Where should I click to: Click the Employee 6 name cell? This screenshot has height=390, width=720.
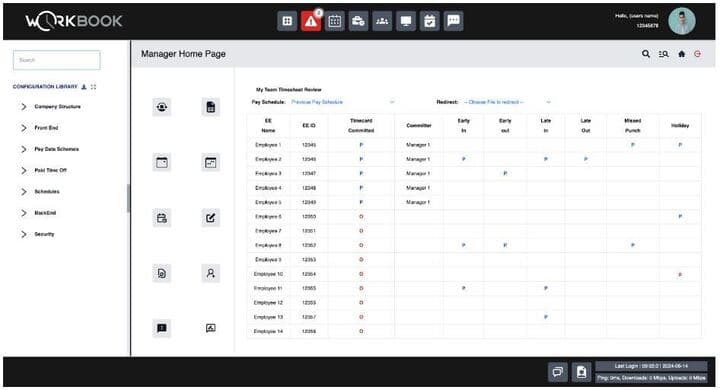tap(268, 216)
